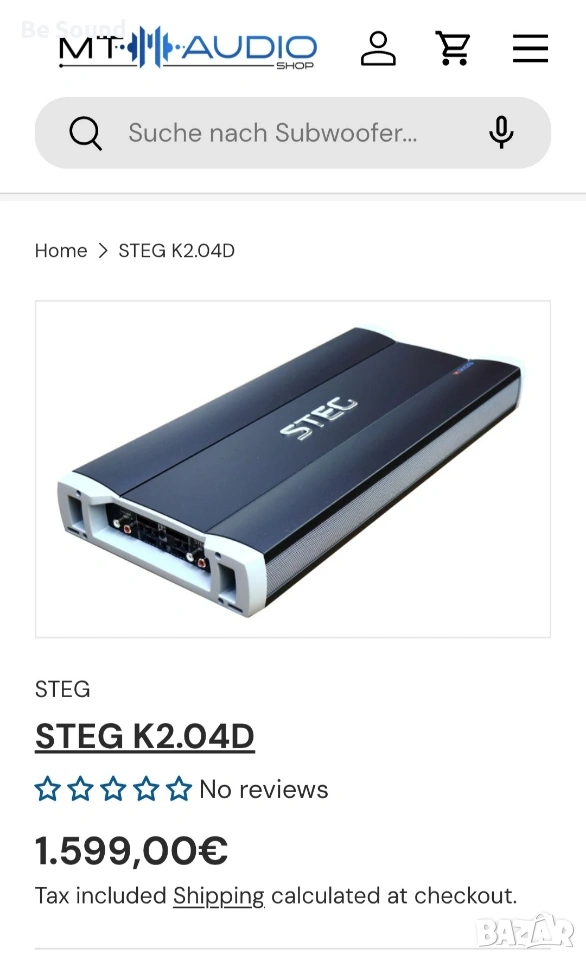Click the 1.599,00€ price
This screenshot has height=960, width=586.
click(x=132, y=850)
